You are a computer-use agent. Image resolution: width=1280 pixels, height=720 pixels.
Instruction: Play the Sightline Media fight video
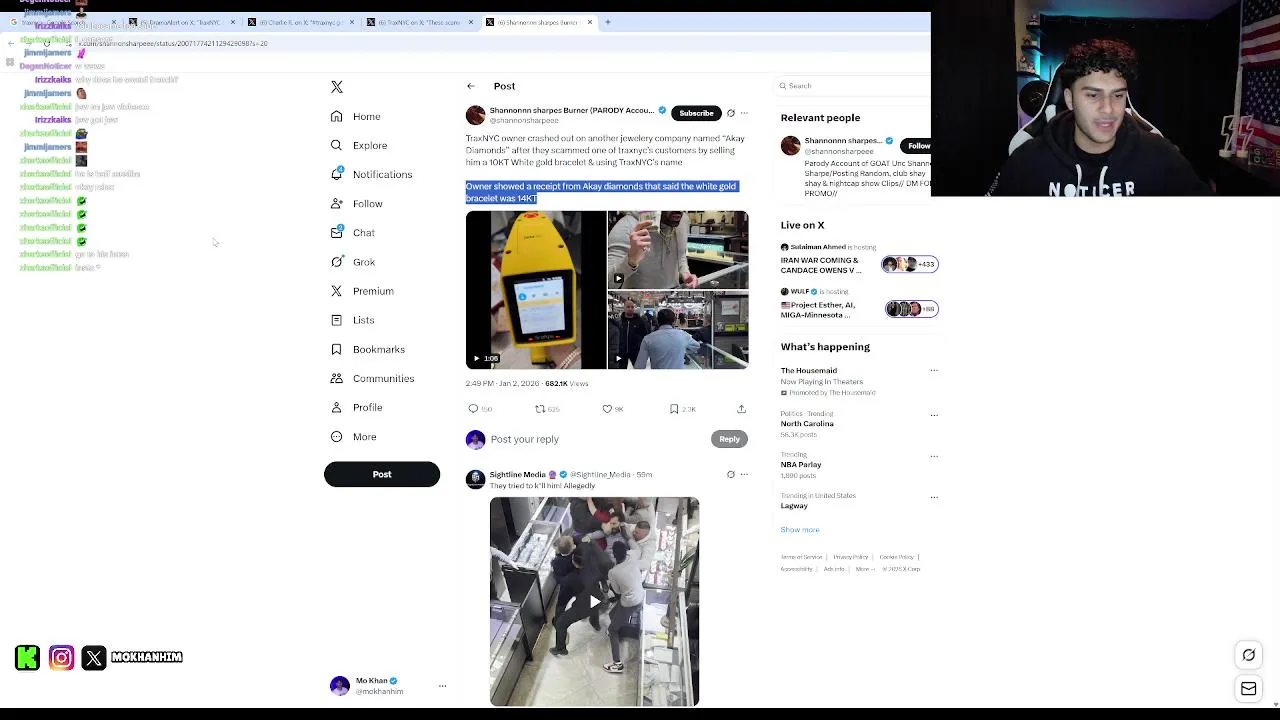pyautogui.click(x=594, y=601)
